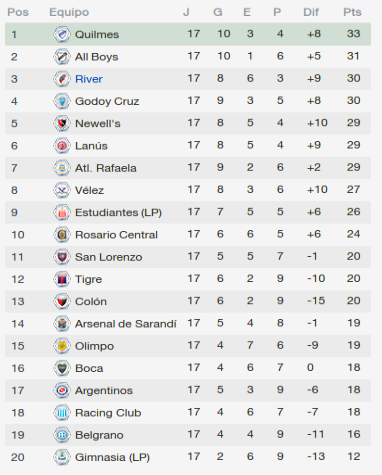Image resolution: width=382 pixels, height=475 pixels.
Task: Select the Rosario Central team name
Action: [x=116, y=235]
